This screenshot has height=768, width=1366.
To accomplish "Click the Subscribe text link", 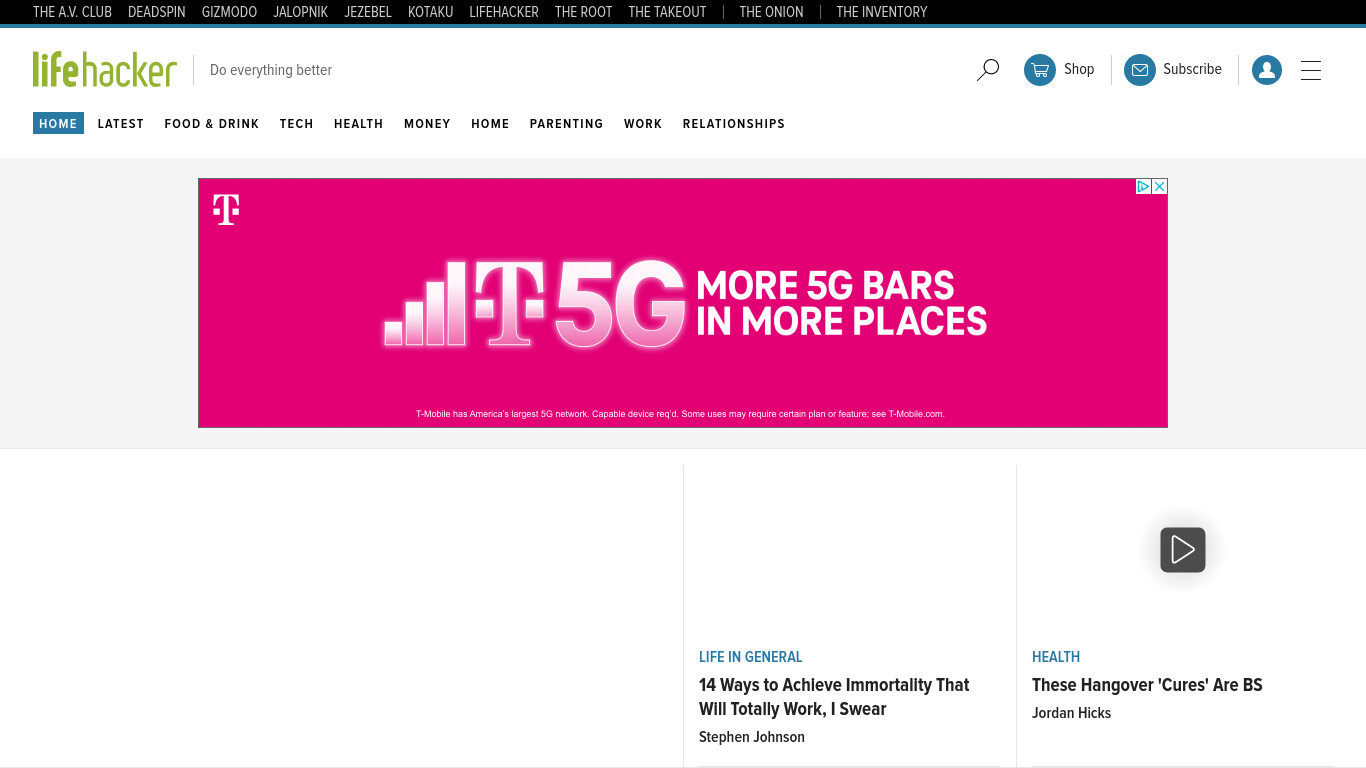I will pyautogui.click(x=1192, y=69).
